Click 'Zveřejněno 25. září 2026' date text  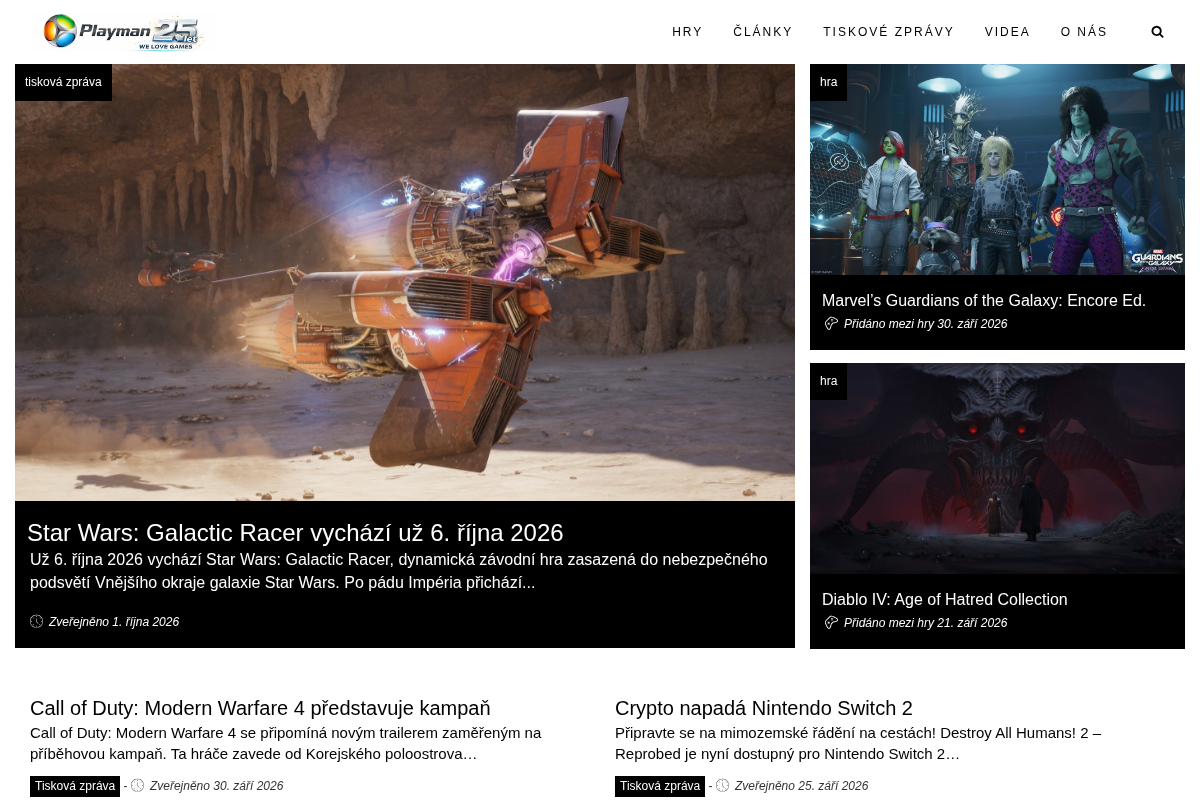(801, 786)
